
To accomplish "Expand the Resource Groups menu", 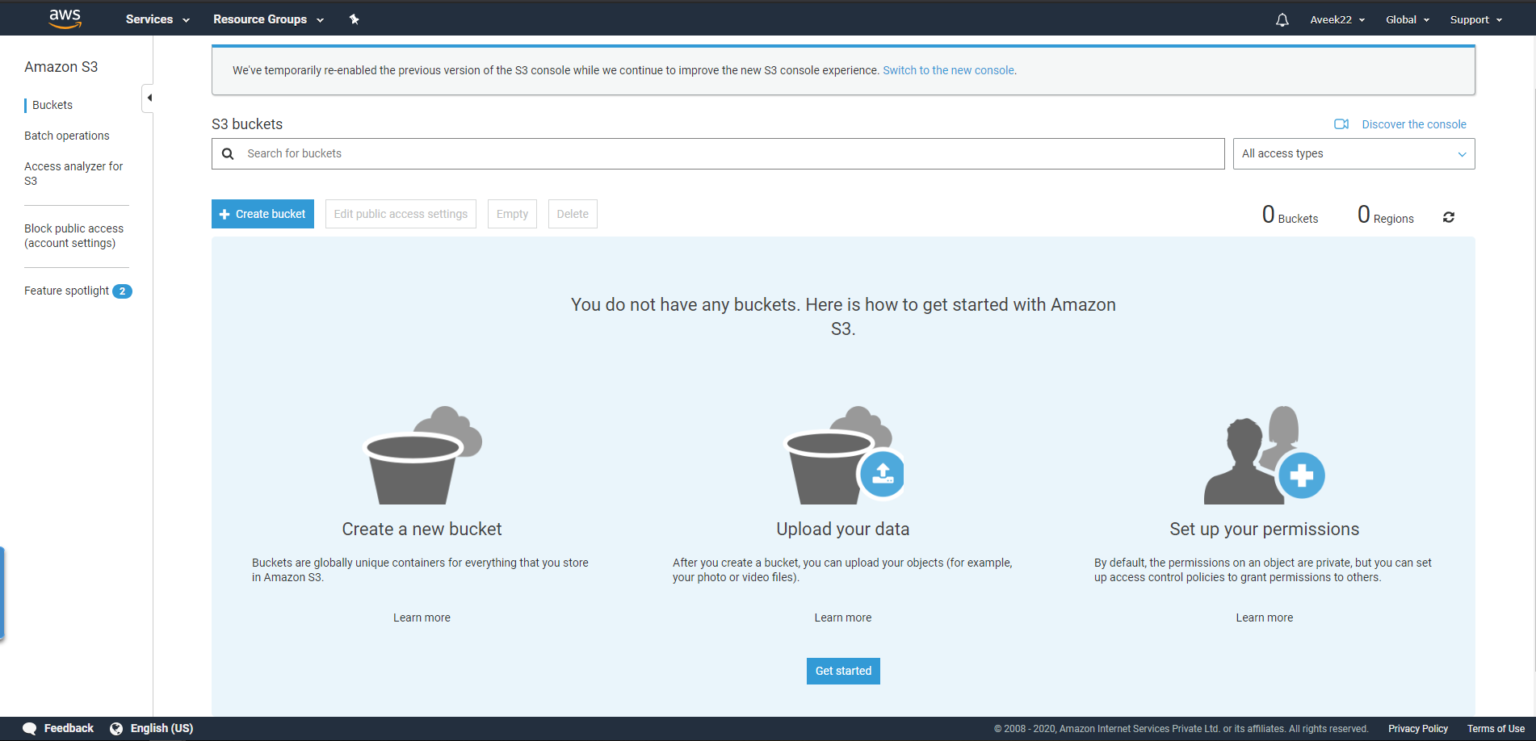I will pos(260,18).
